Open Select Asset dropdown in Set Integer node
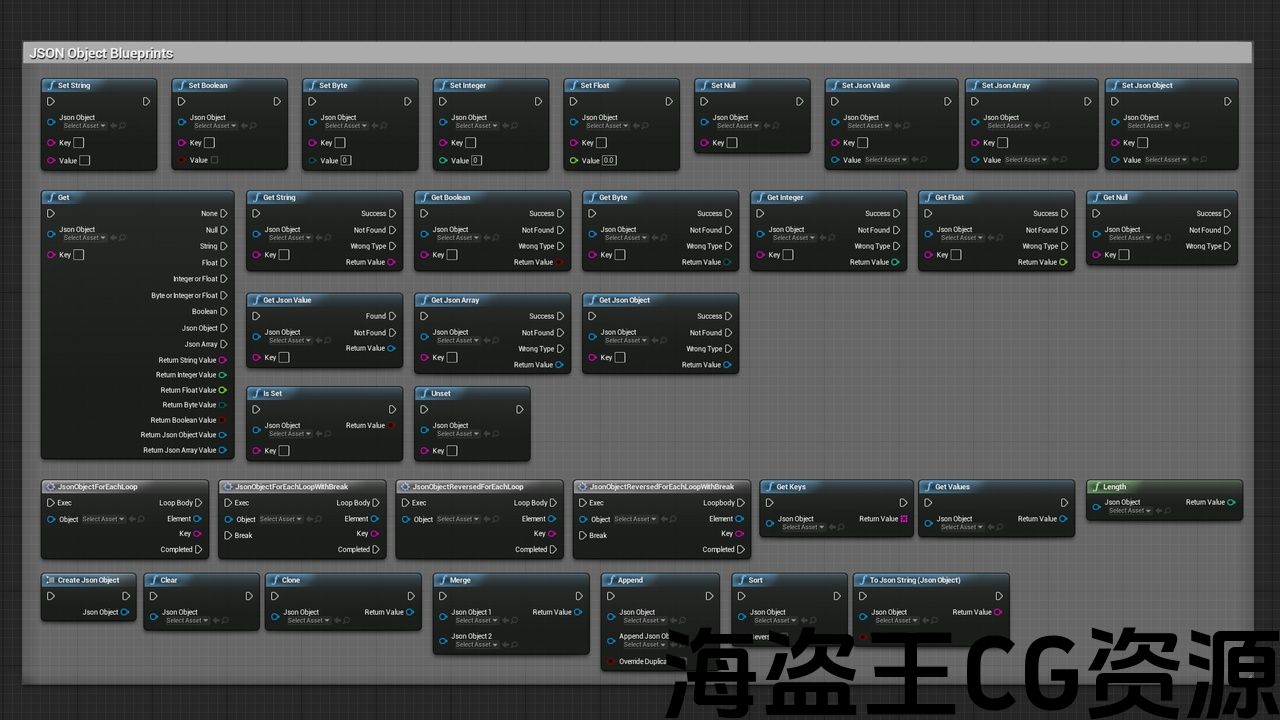 pyautogui.click(x=475, y=126)
